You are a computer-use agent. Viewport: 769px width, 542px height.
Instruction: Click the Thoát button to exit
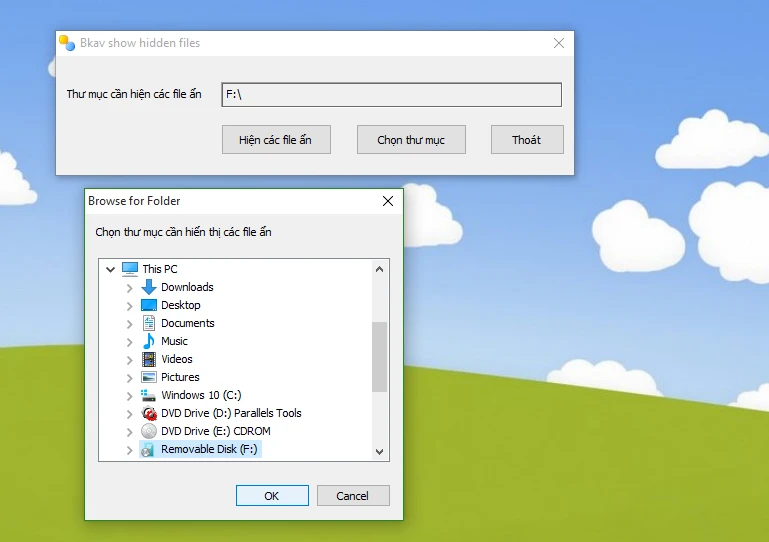point(527,140)
